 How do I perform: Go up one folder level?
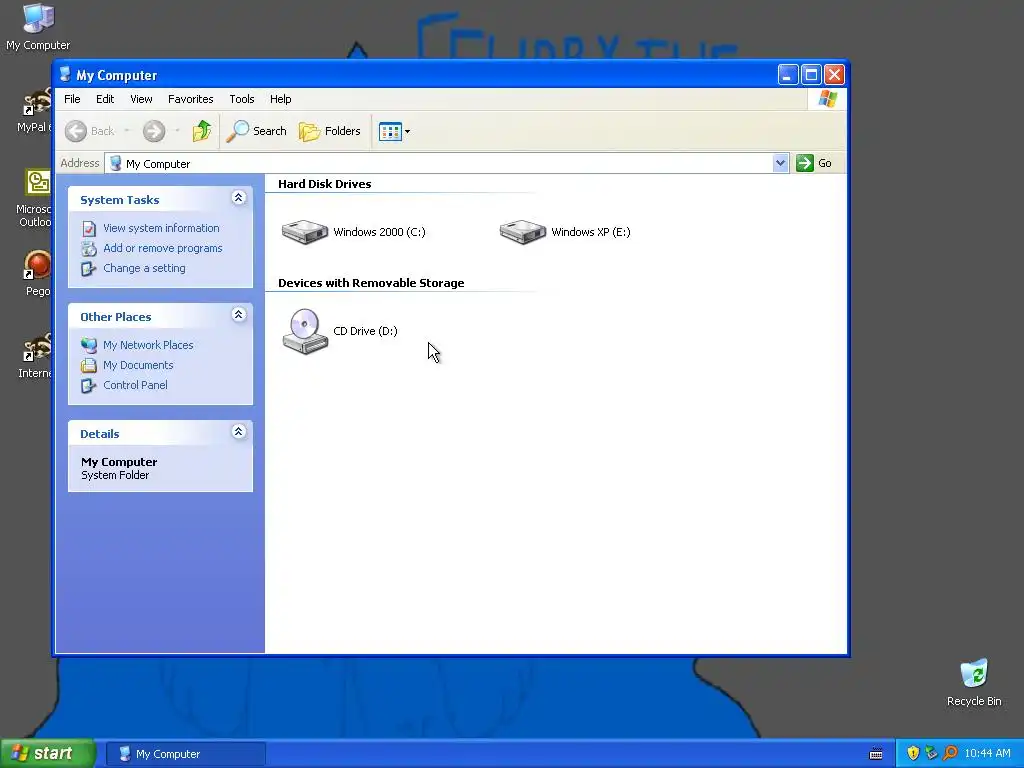click(202, 131)
